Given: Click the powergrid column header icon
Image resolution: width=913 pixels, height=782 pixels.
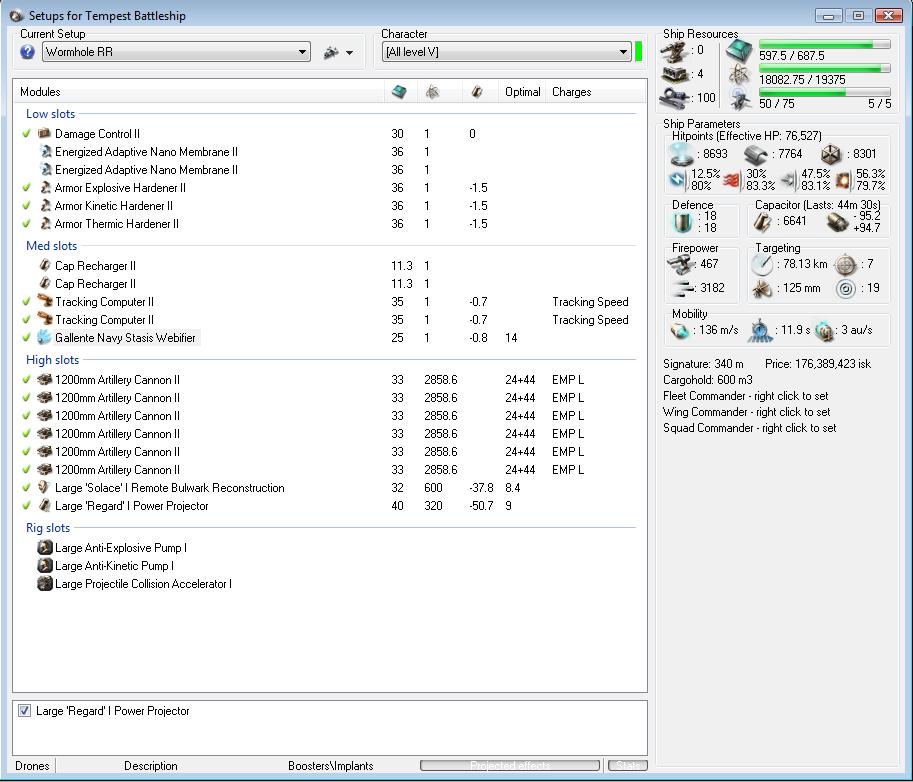Looking at the screenshot, I should [432, 91].
